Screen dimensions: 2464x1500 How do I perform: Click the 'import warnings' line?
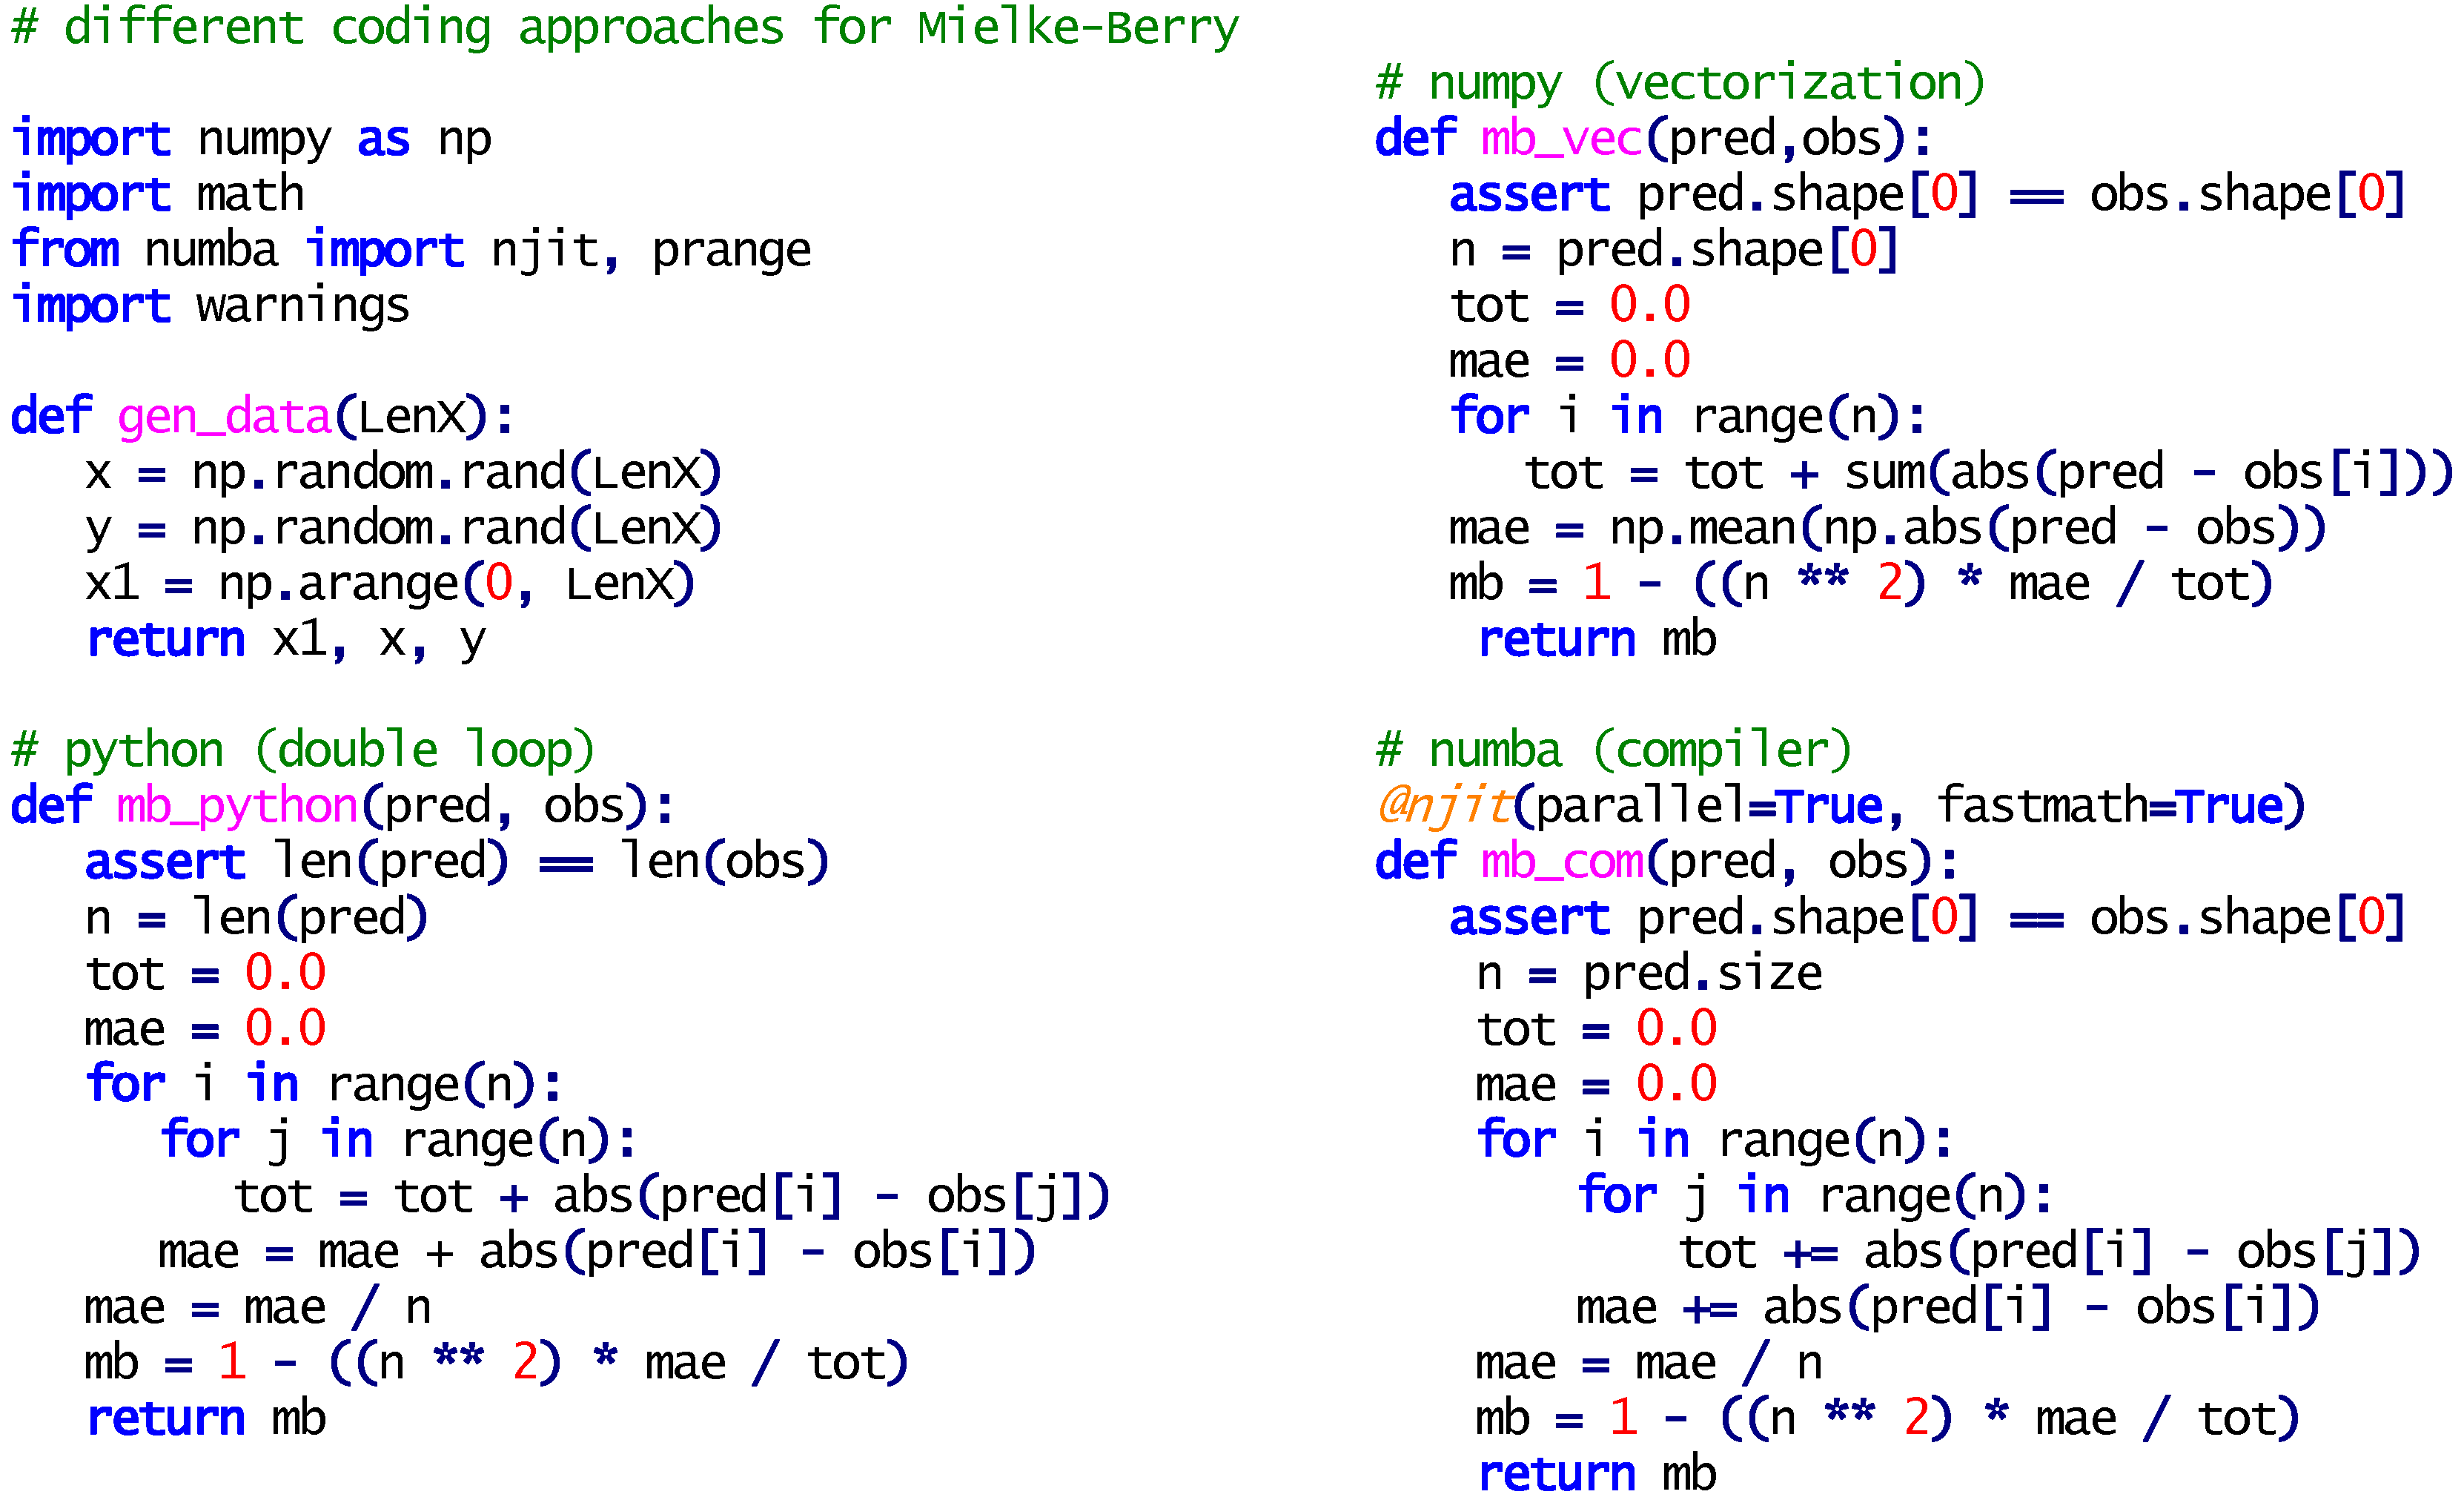coord(210,305)
